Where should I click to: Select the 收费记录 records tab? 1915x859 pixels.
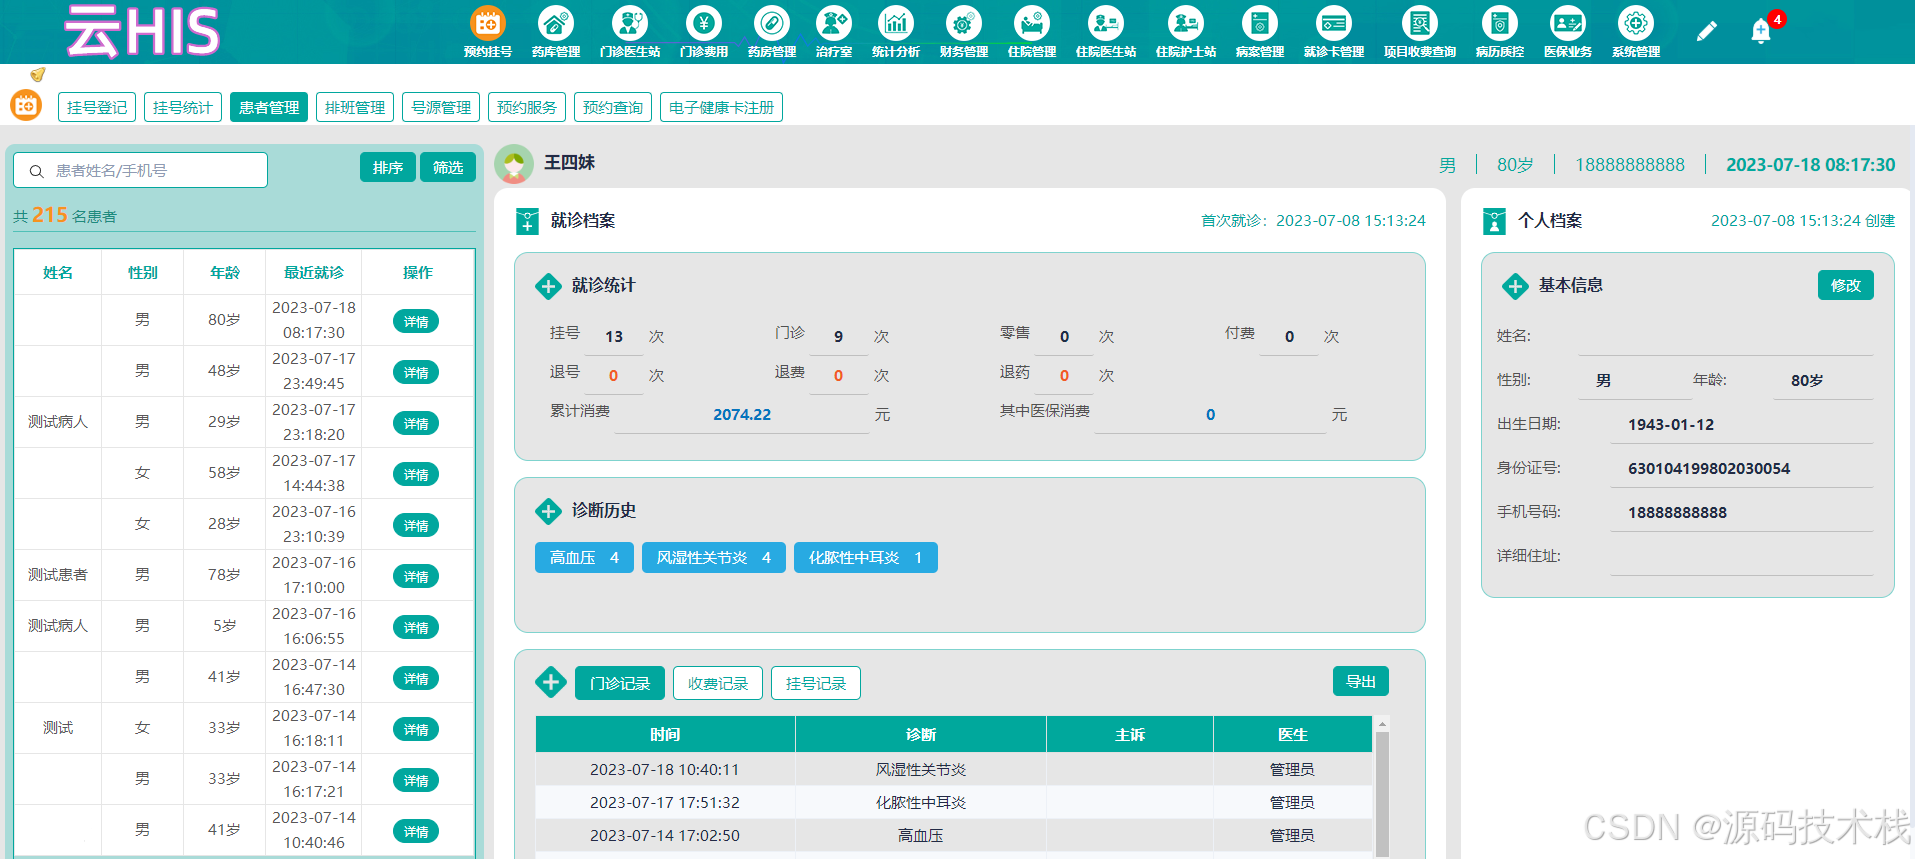pos(718,683)
